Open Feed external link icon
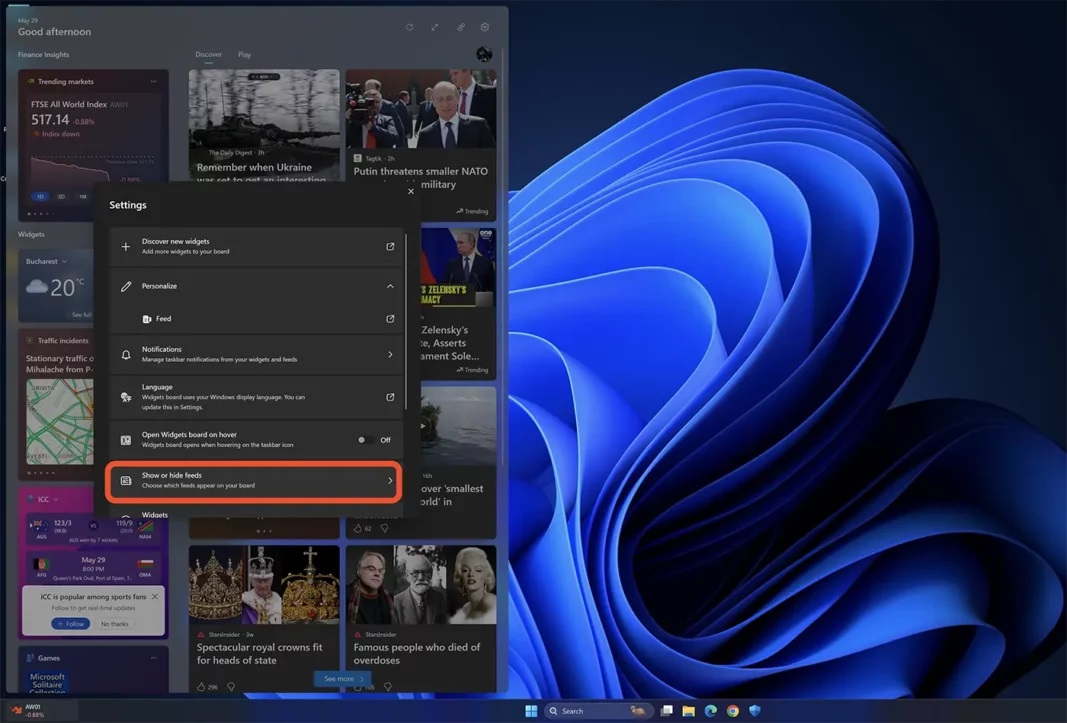This screenshot has width=1067, height=723. pyautogui.click(x=390, y=319)
